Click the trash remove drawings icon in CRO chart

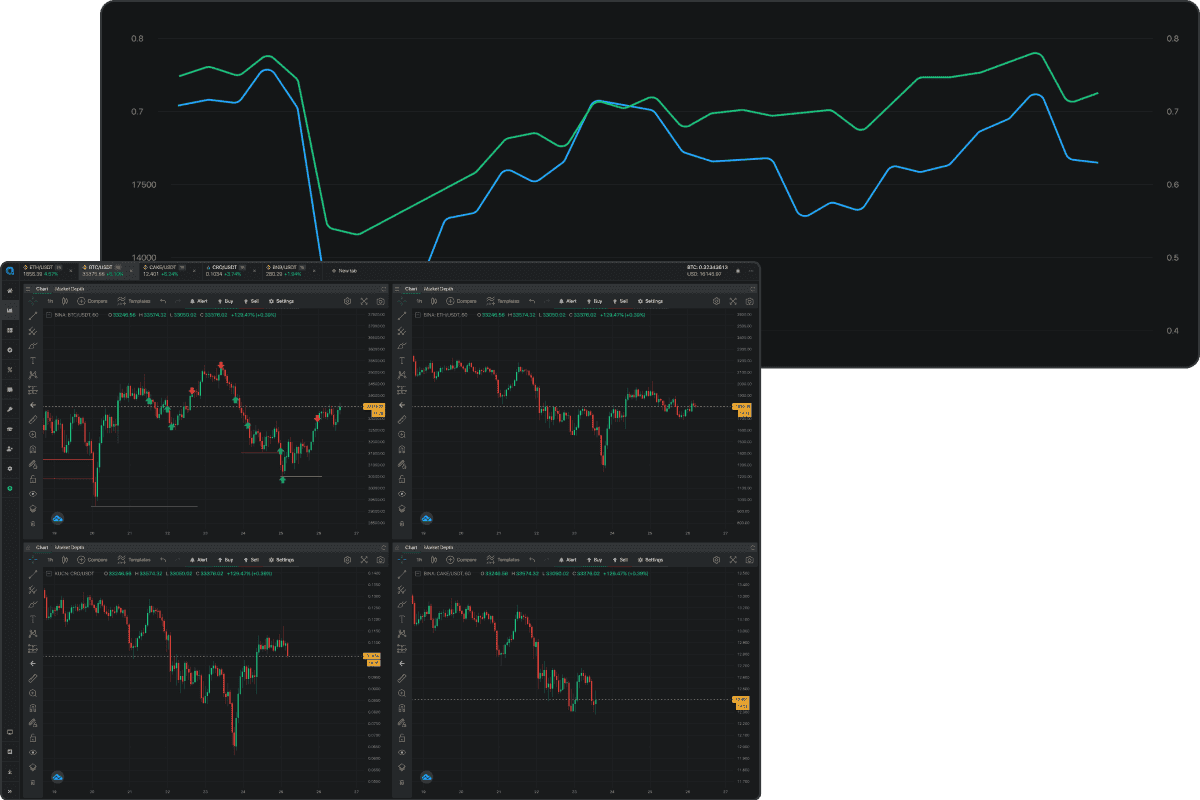point(33,781)
